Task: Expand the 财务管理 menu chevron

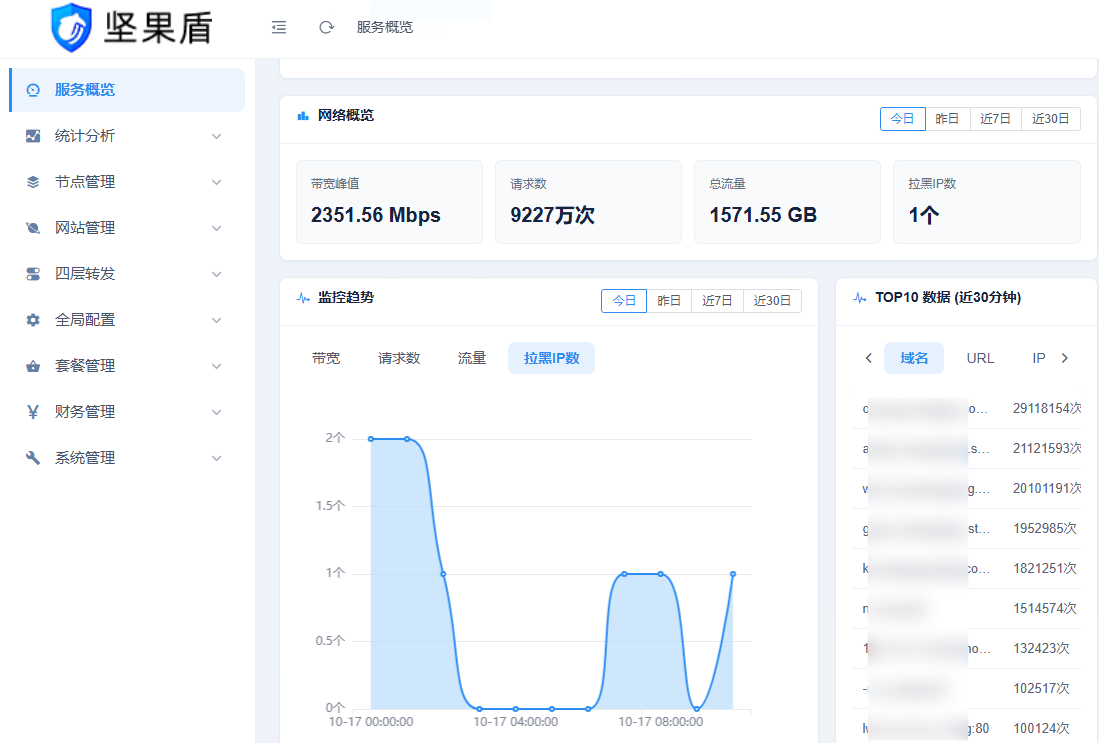Action: click(217, 411)
